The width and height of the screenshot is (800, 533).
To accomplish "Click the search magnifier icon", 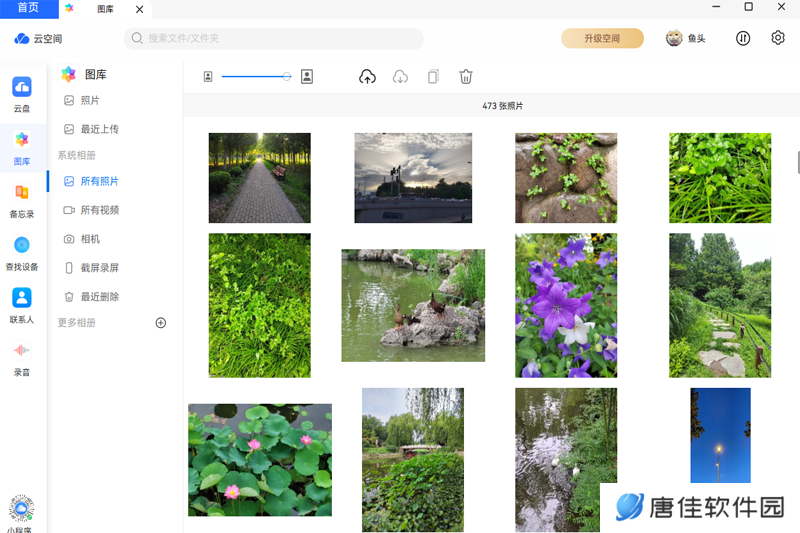I will (137, 38).
